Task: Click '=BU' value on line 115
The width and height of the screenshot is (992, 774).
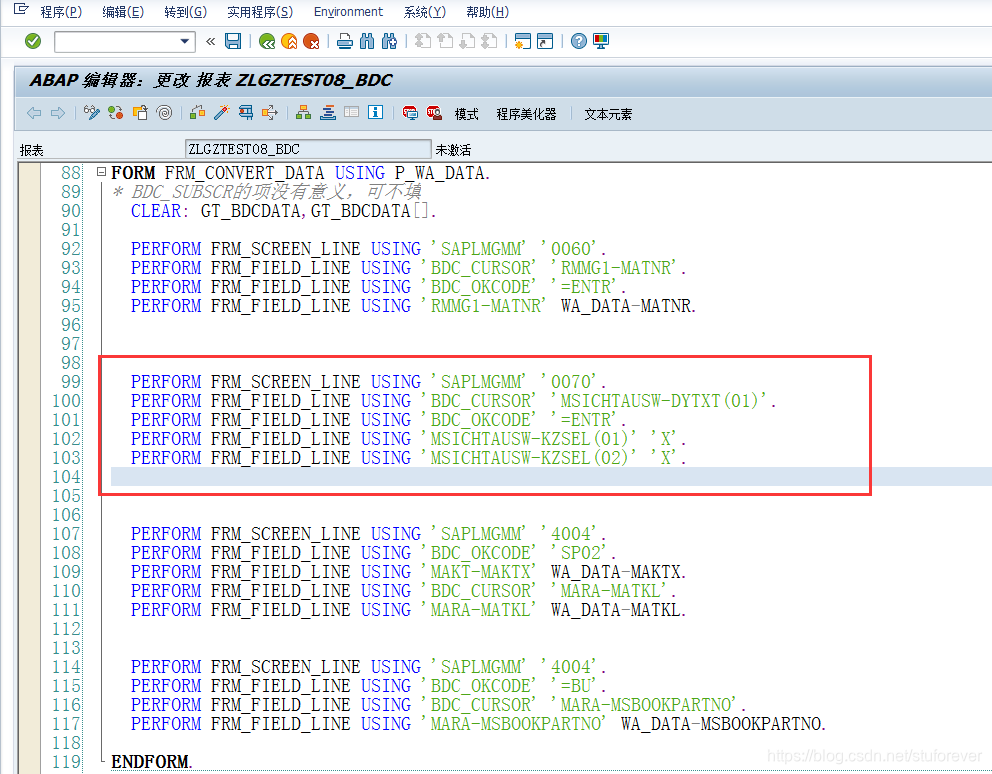Action: tap(576, 685)
